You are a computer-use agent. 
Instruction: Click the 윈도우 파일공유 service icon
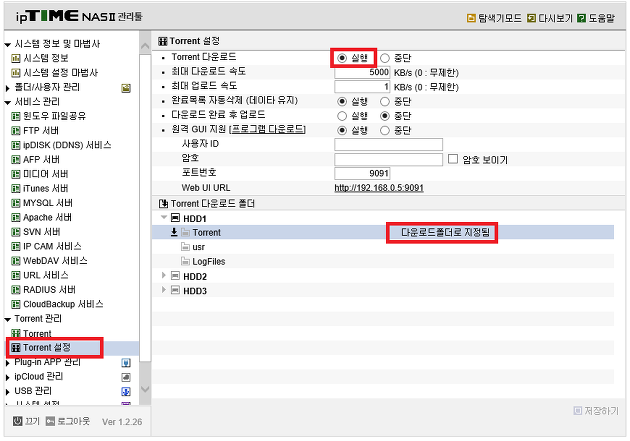(x=16, y=116)
